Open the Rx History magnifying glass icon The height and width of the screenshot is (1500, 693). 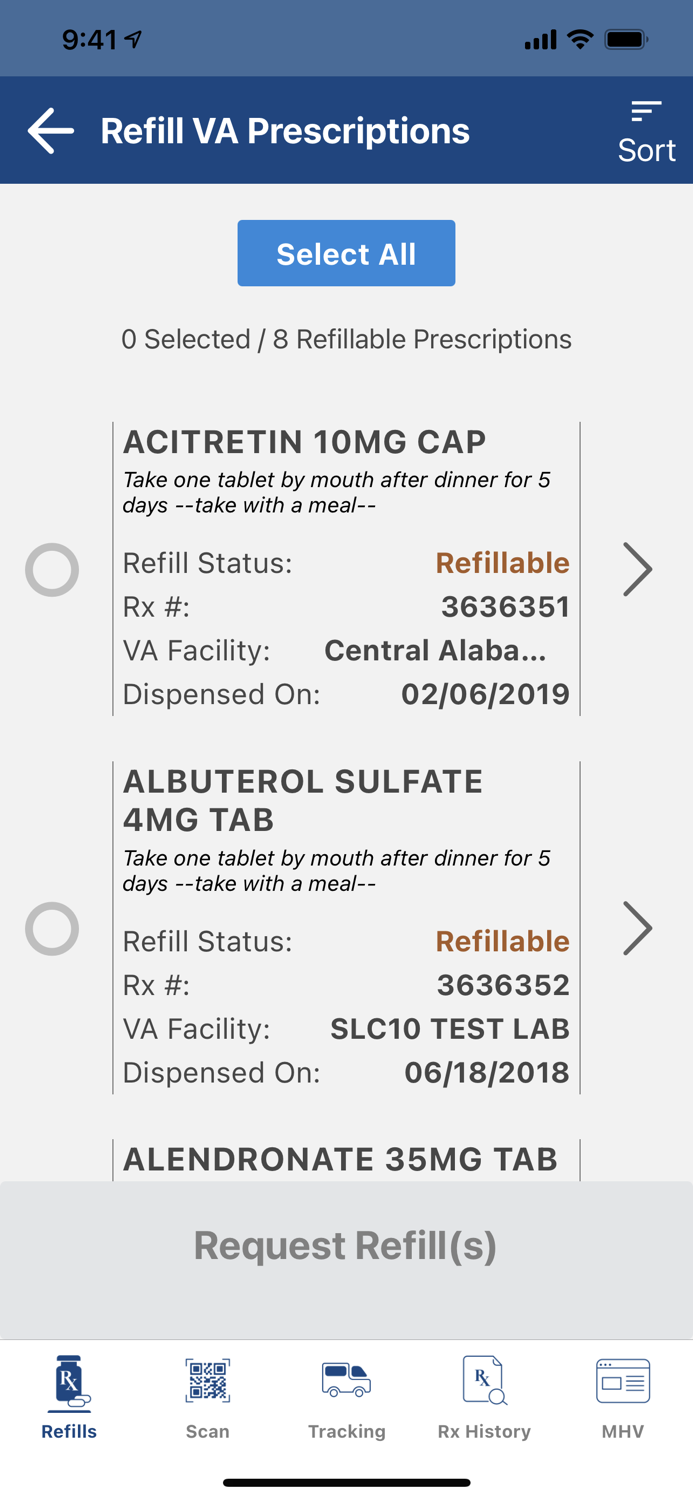point(484,1381)
